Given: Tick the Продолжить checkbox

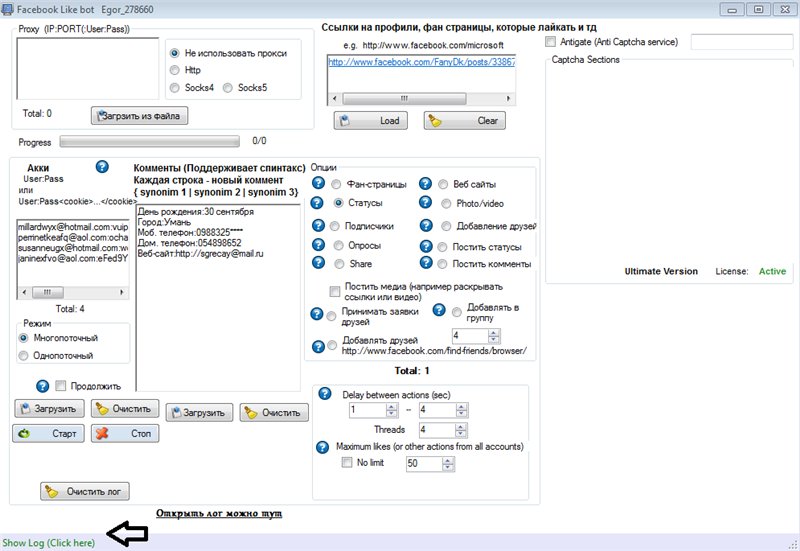Looking at the screenshot, I should coord(60,386).
